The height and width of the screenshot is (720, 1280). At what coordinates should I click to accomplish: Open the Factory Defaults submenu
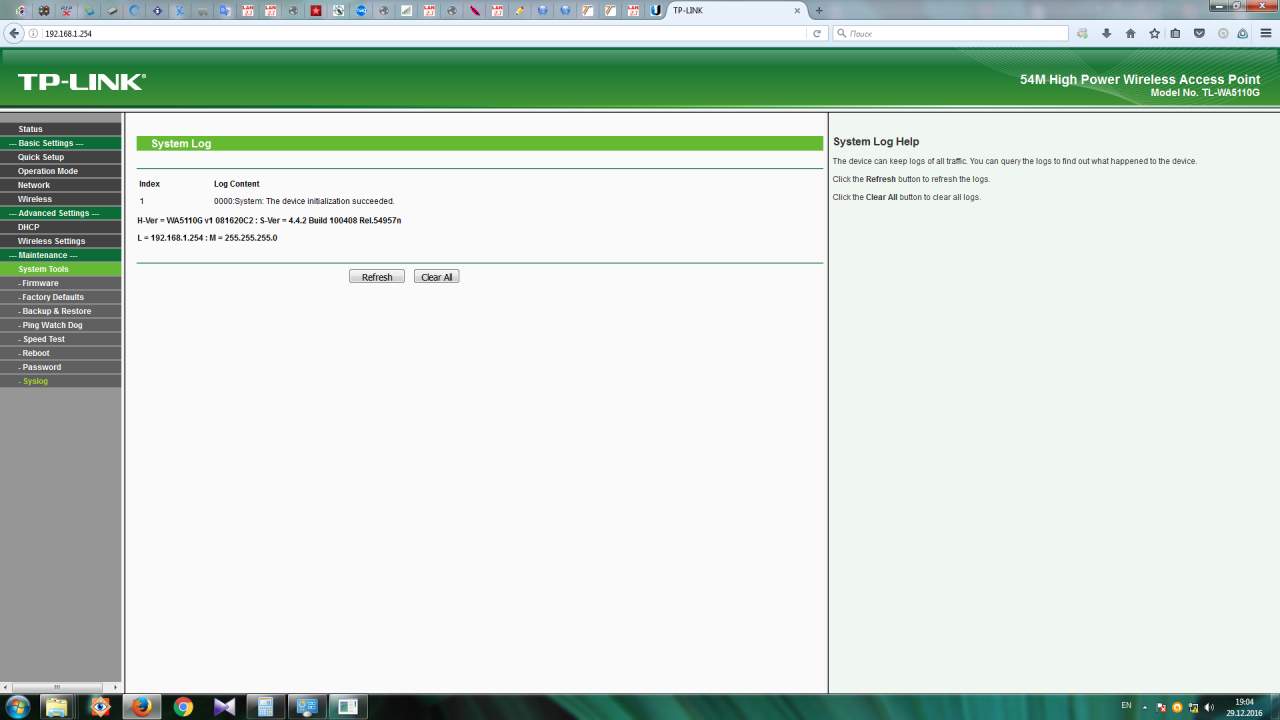click(51, 297)
